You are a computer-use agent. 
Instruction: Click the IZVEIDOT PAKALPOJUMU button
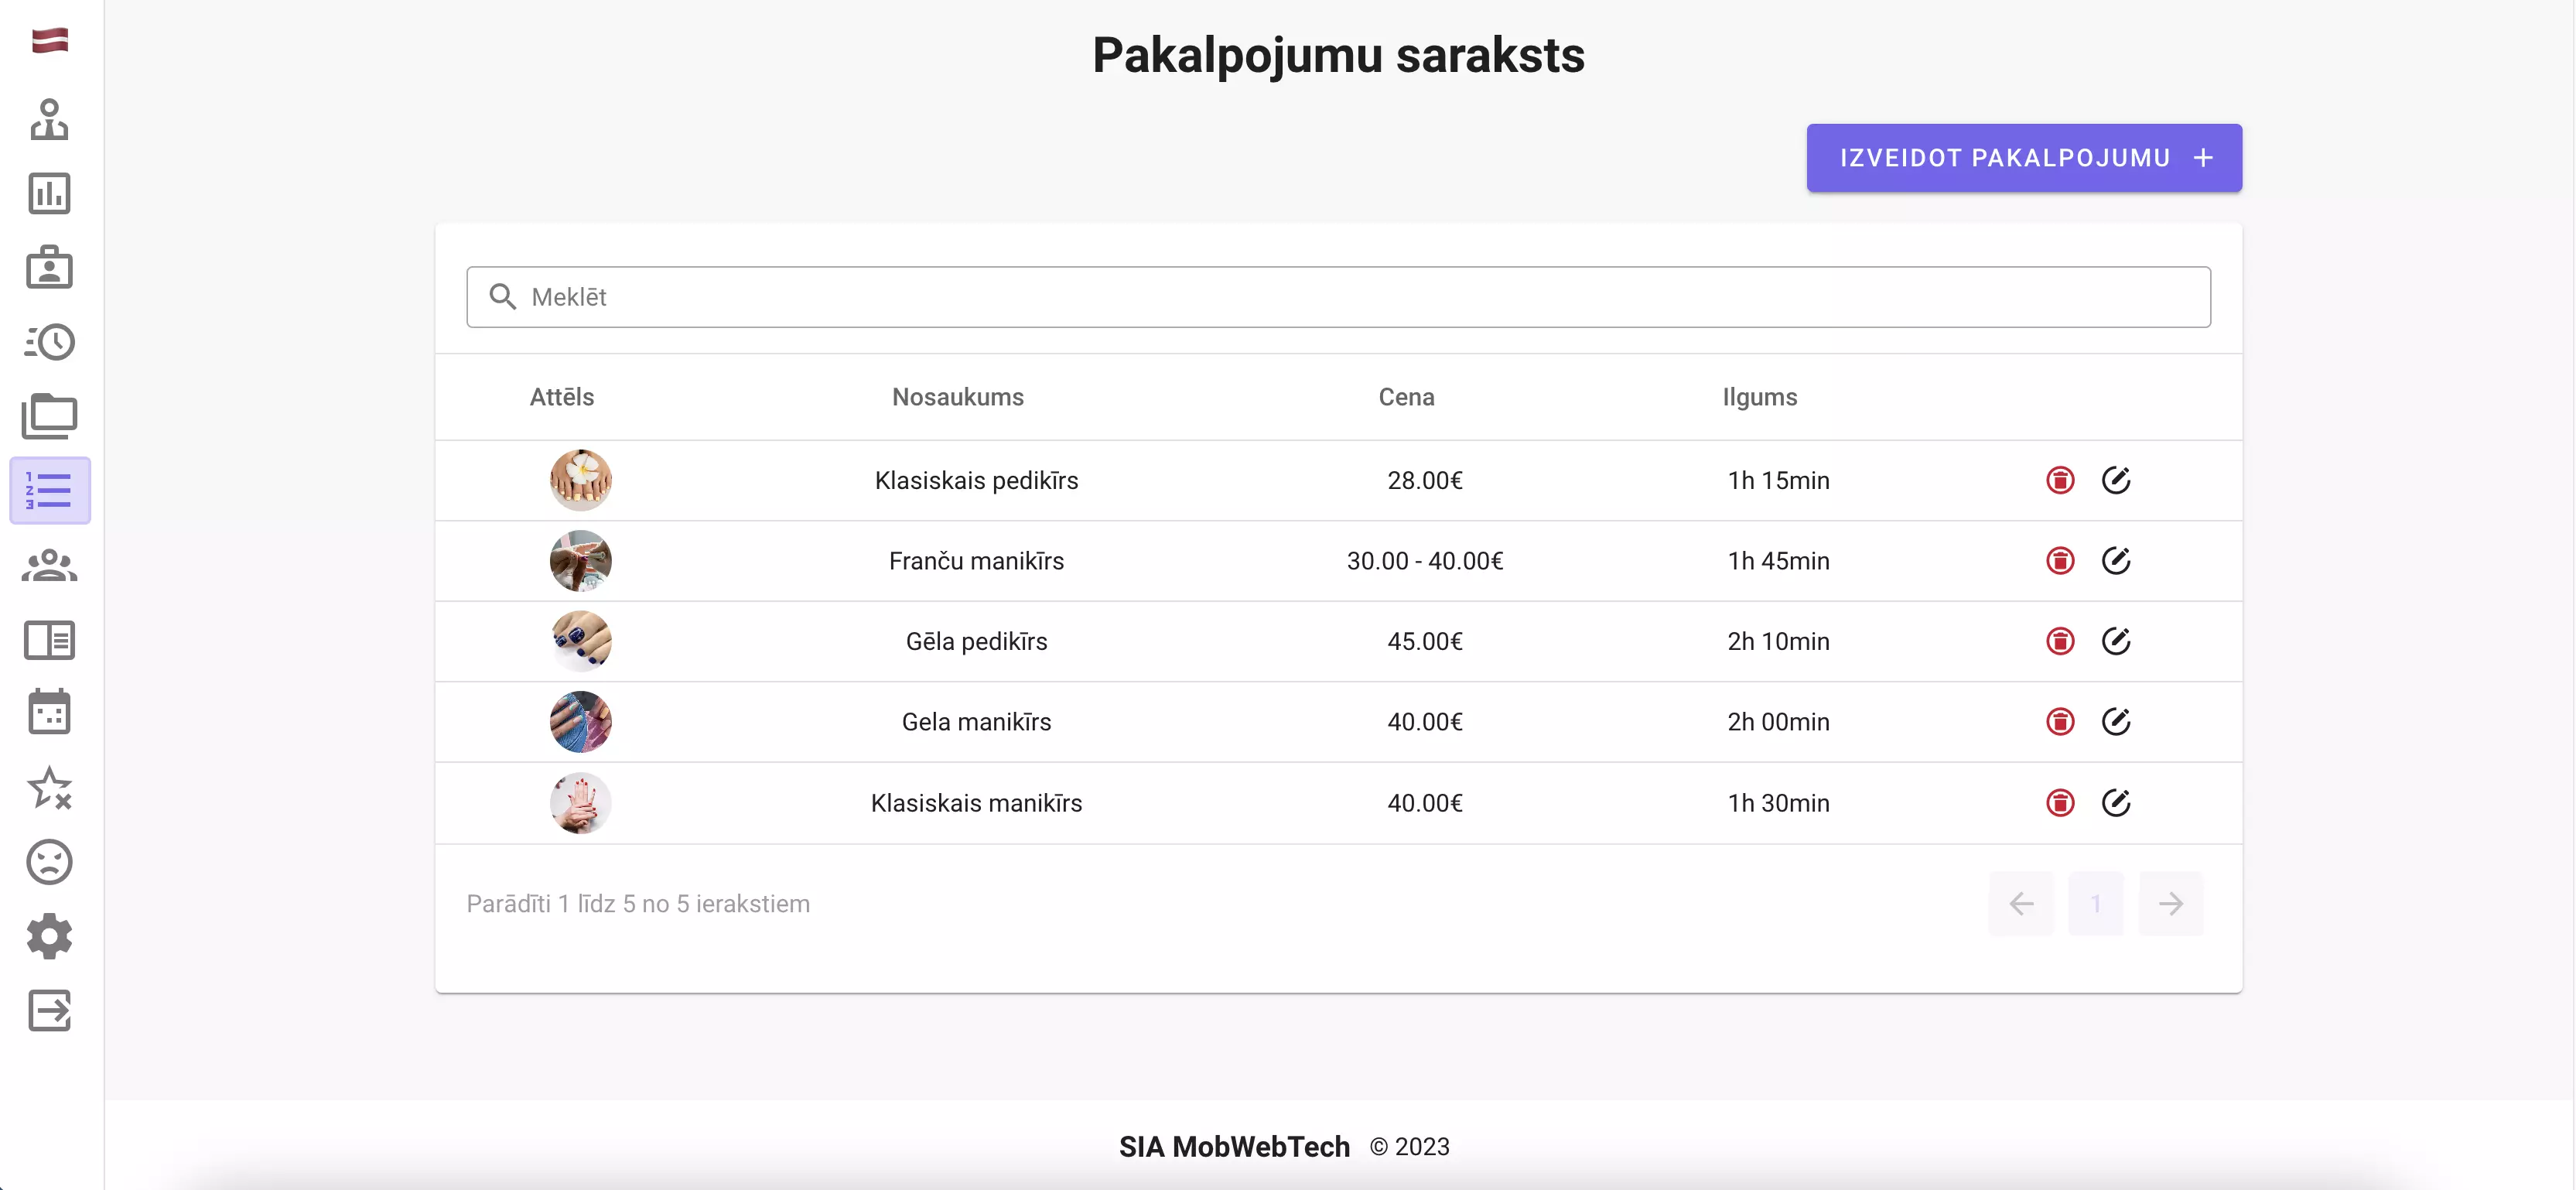2023,157
